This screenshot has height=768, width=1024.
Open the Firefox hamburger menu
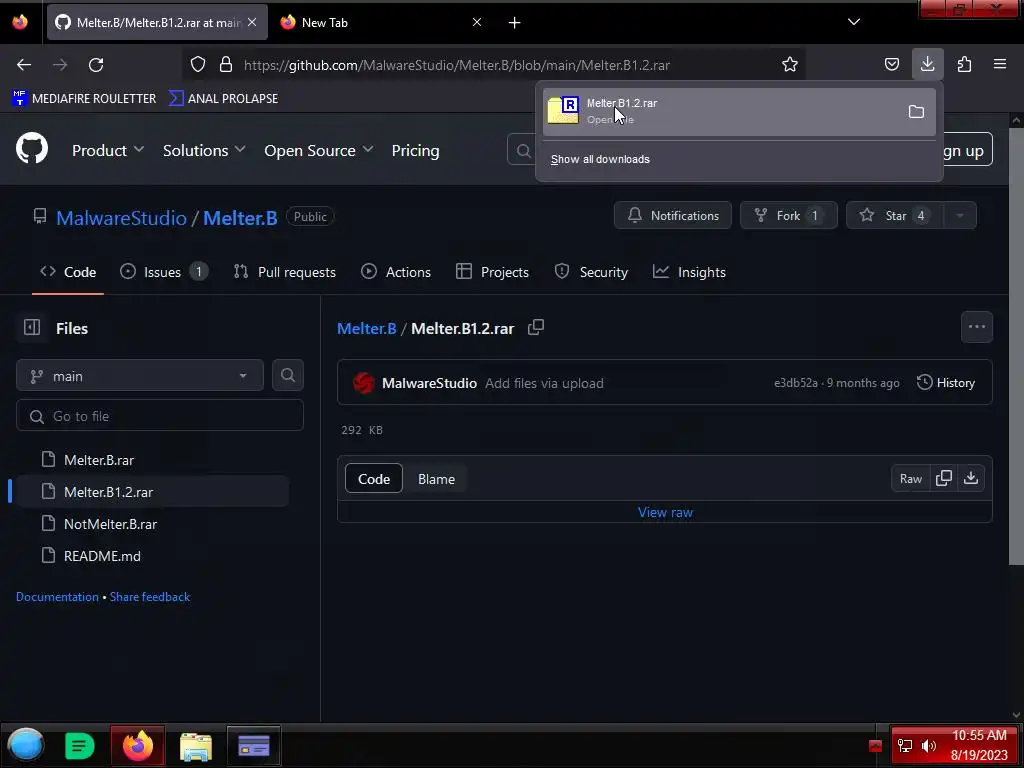(1000, 64)
